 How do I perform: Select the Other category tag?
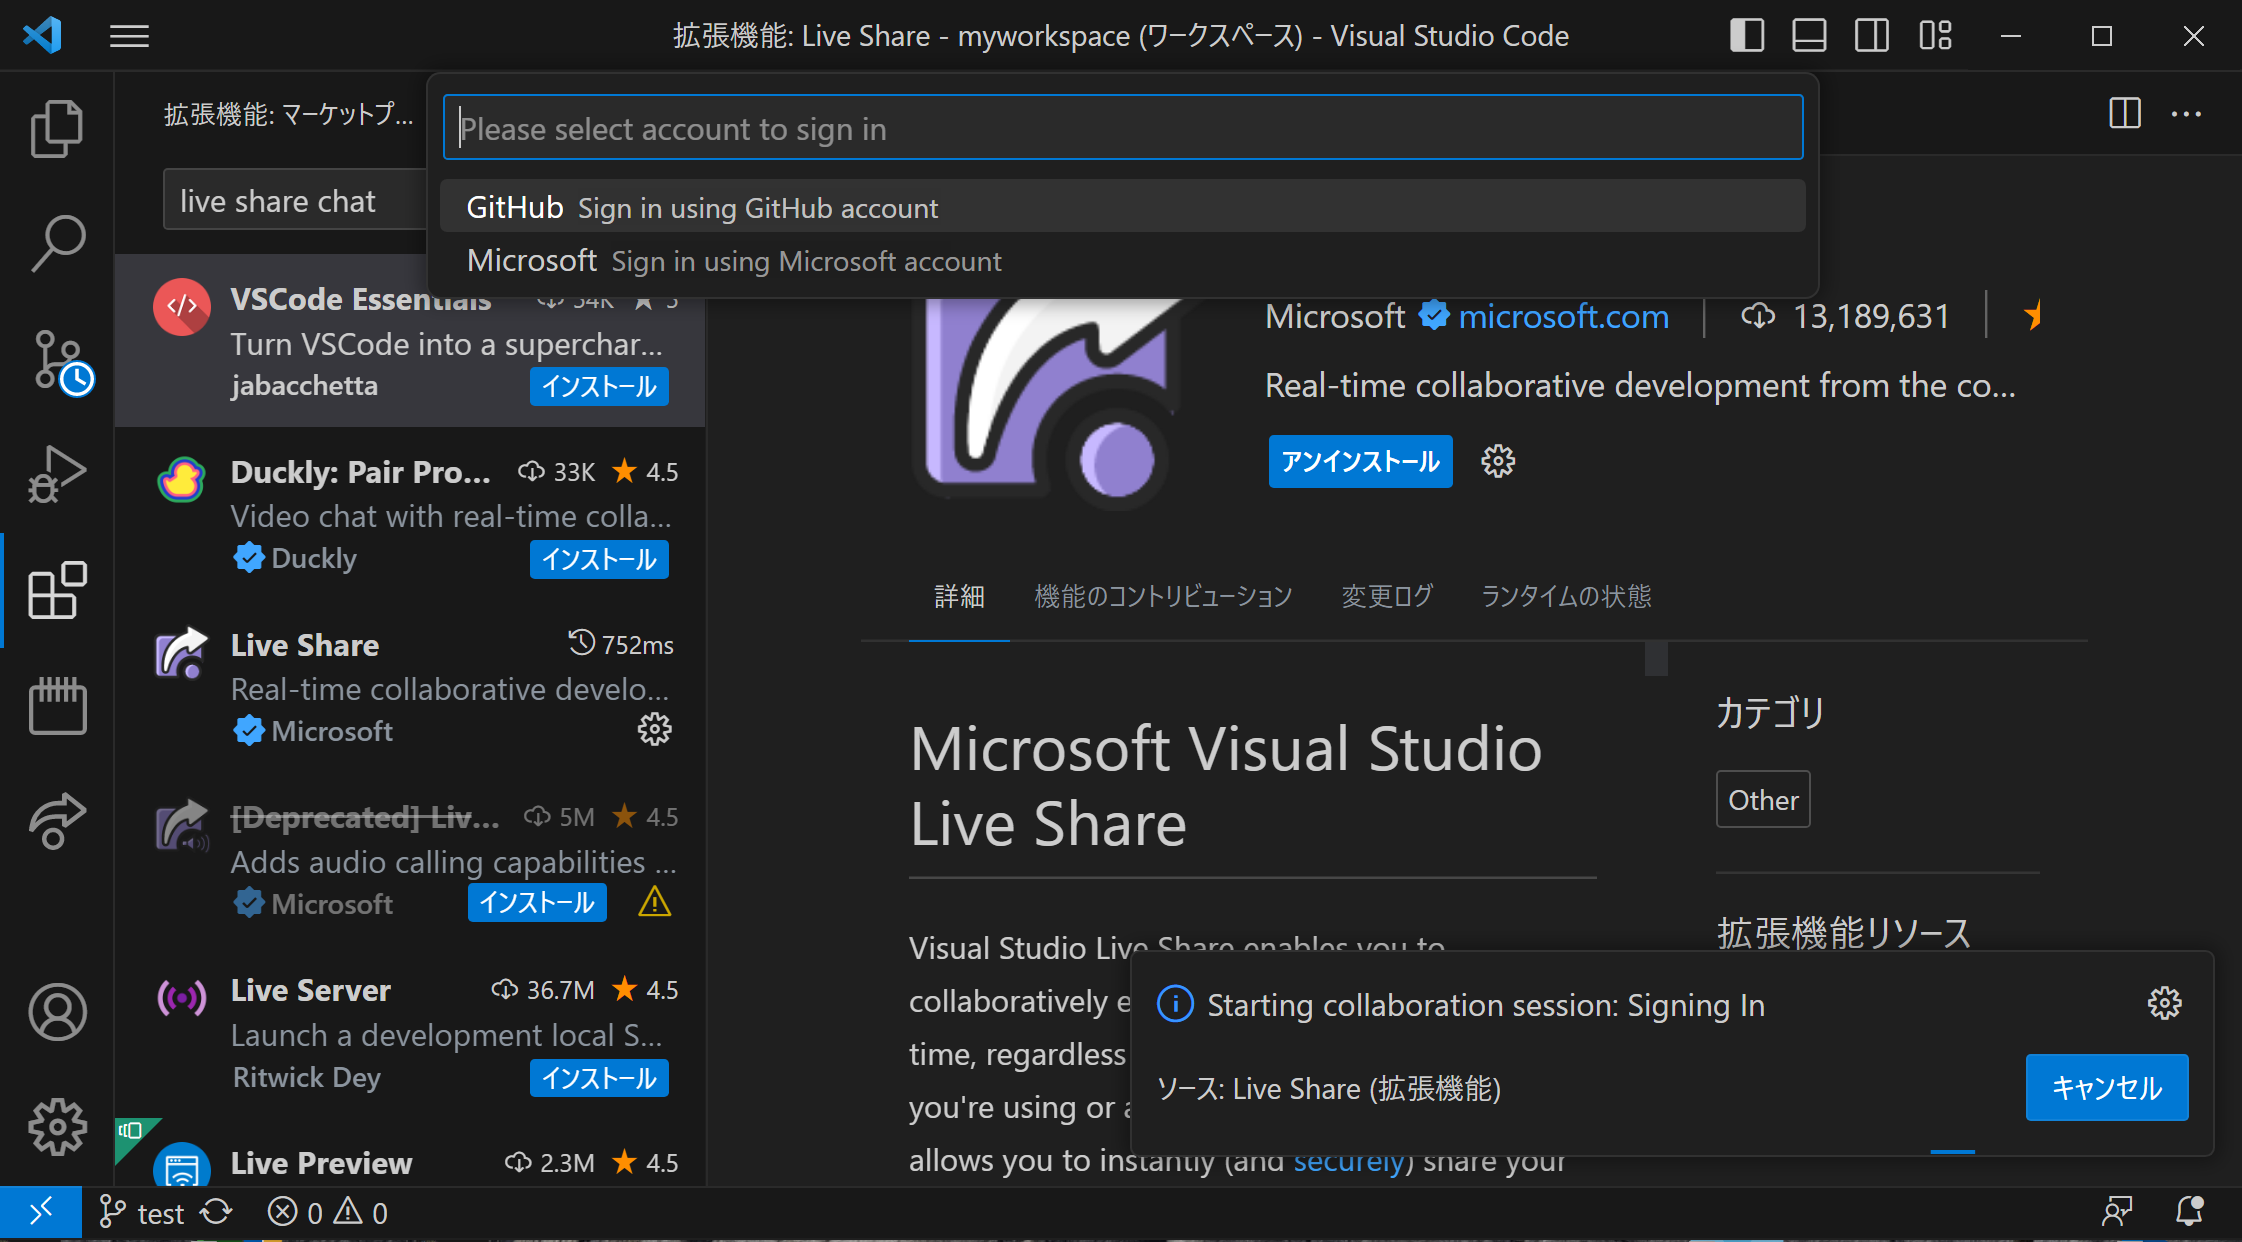[x=1763, y=799]
